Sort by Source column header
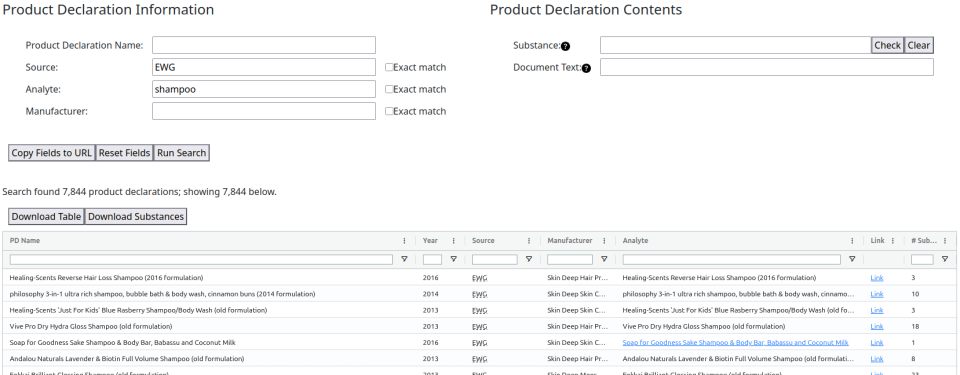This screenshot has width=960, height=375. [483, 241]
